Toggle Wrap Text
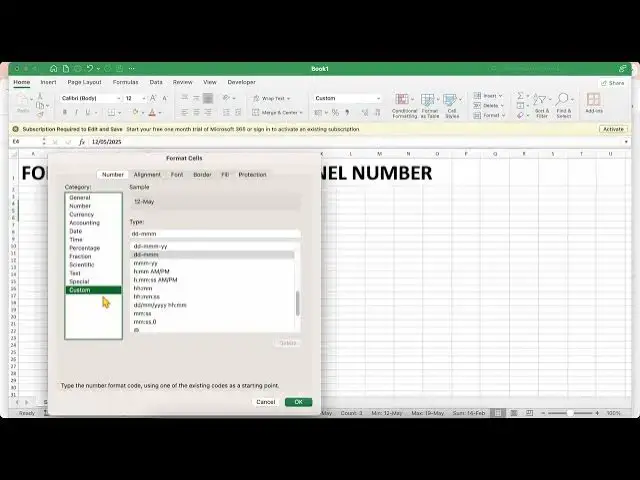Viewport: 640px width, 480px height. point(270,98)
